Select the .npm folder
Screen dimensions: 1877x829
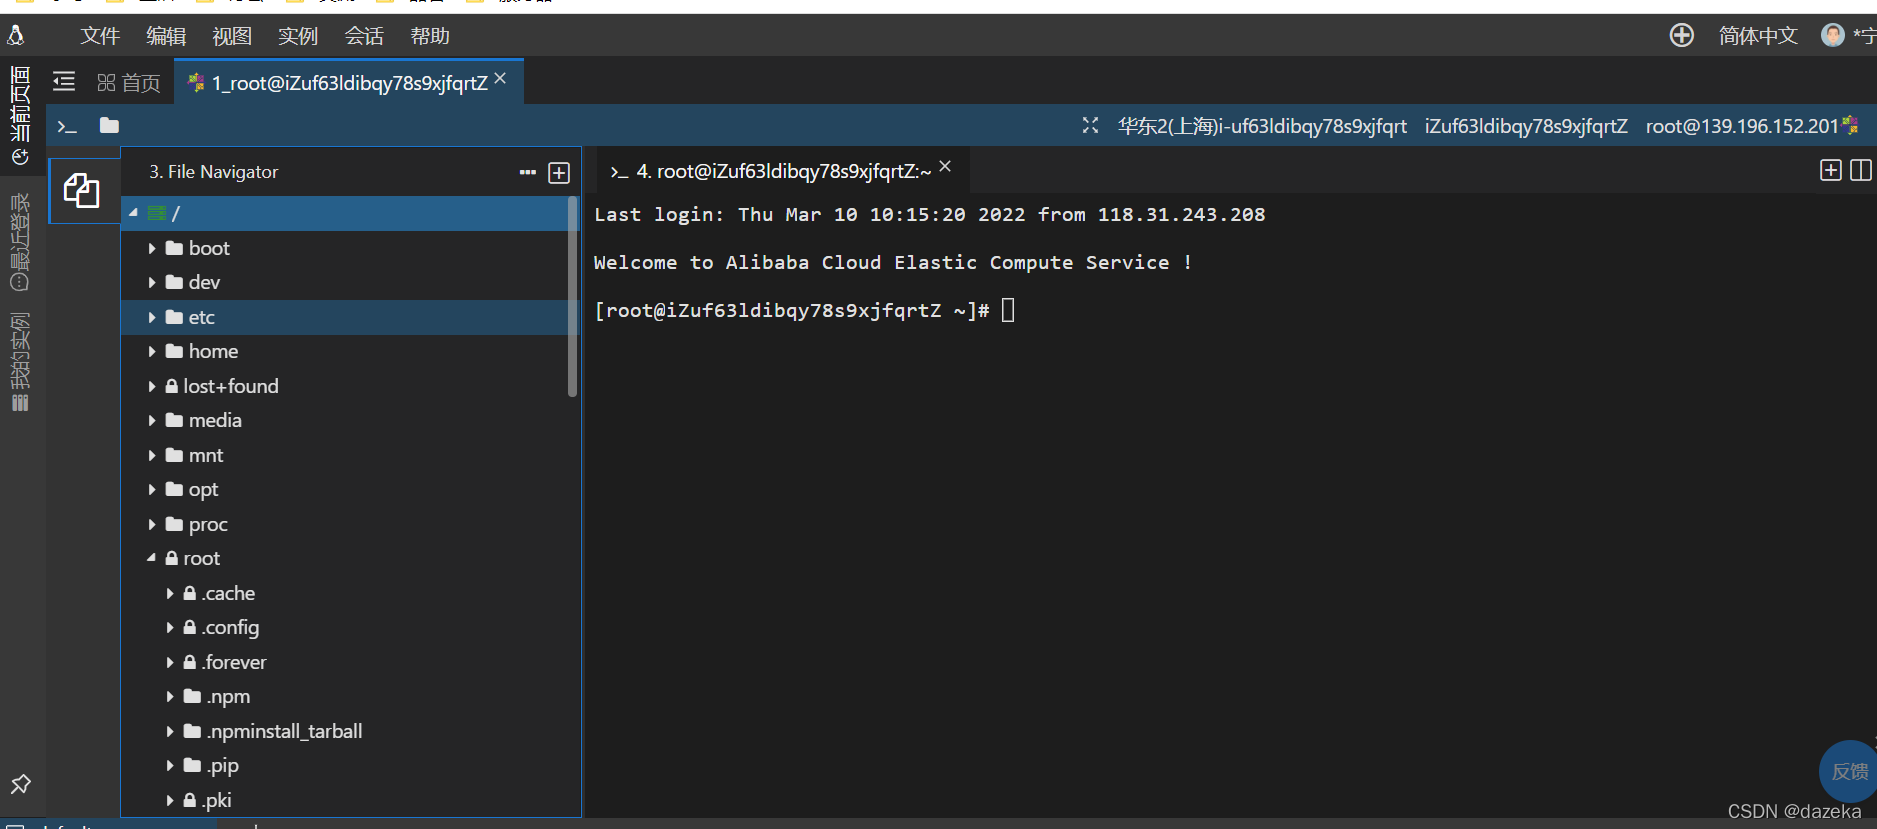[350, 696]
